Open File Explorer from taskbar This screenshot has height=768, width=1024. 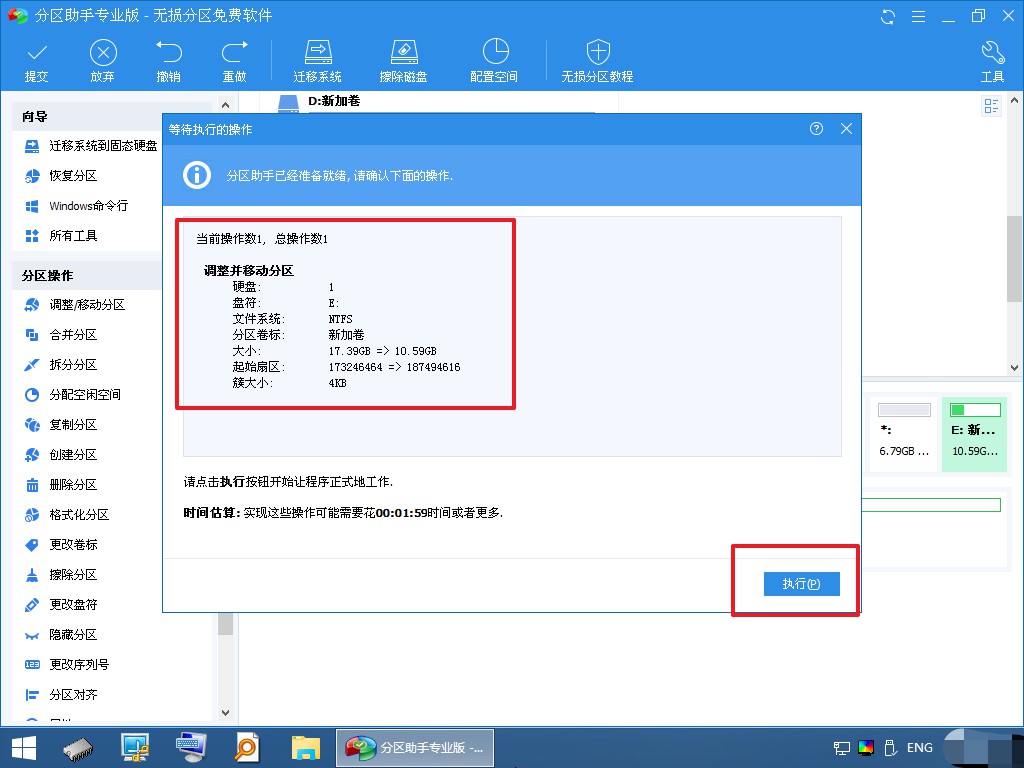tap(306, 748)
